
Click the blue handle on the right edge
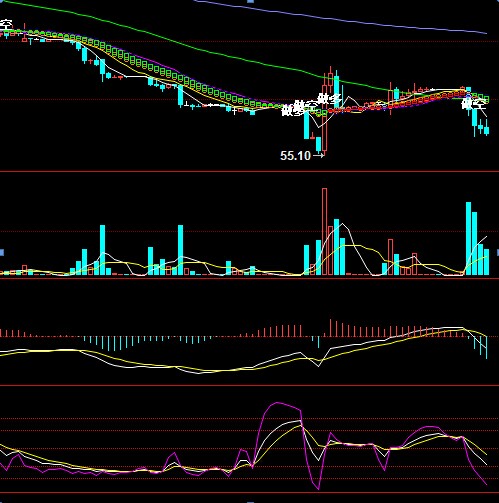pos(497,252)
